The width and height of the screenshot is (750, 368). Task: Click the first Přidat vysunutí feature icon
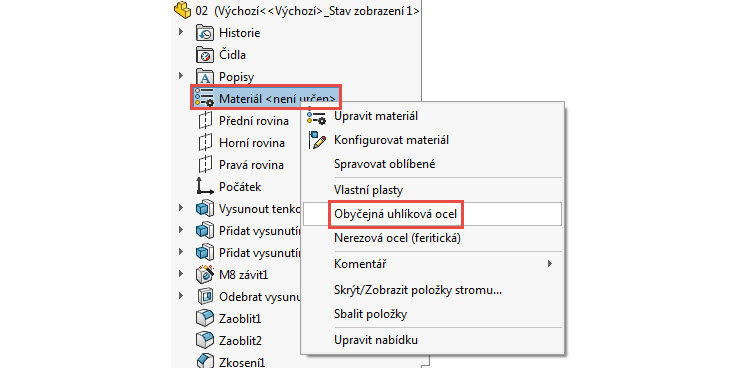click(205, 230)
